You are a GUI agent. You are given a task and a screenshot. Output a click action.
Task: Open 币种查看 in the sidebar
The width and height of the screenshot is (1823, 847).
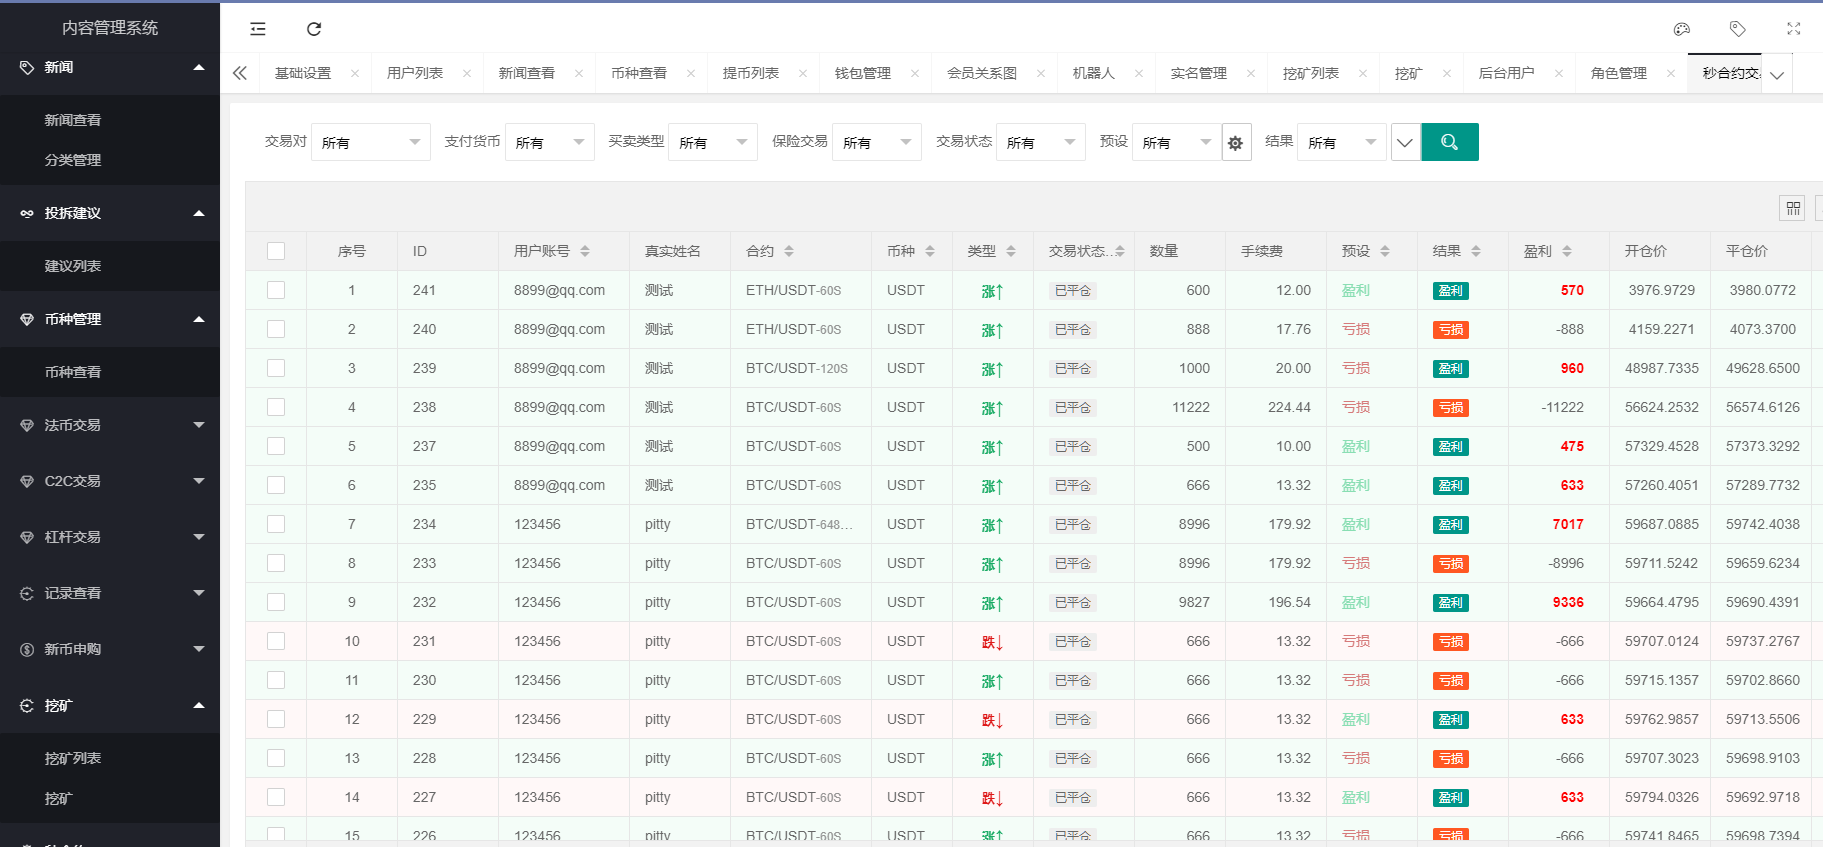tap(110, 372)
